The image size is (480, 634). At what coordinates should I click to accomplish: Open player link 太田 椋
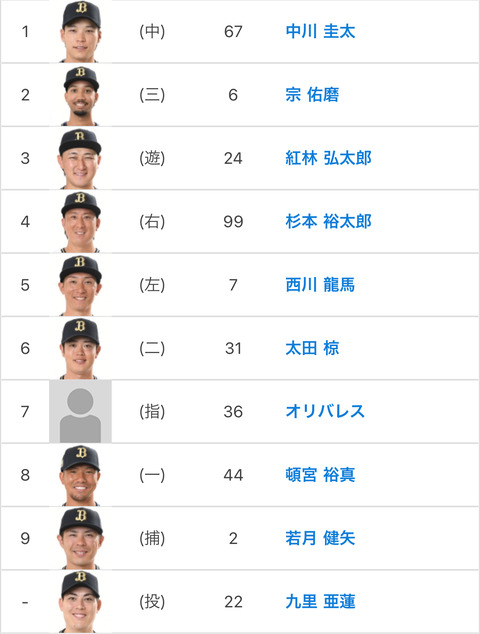tap(312, 348)
